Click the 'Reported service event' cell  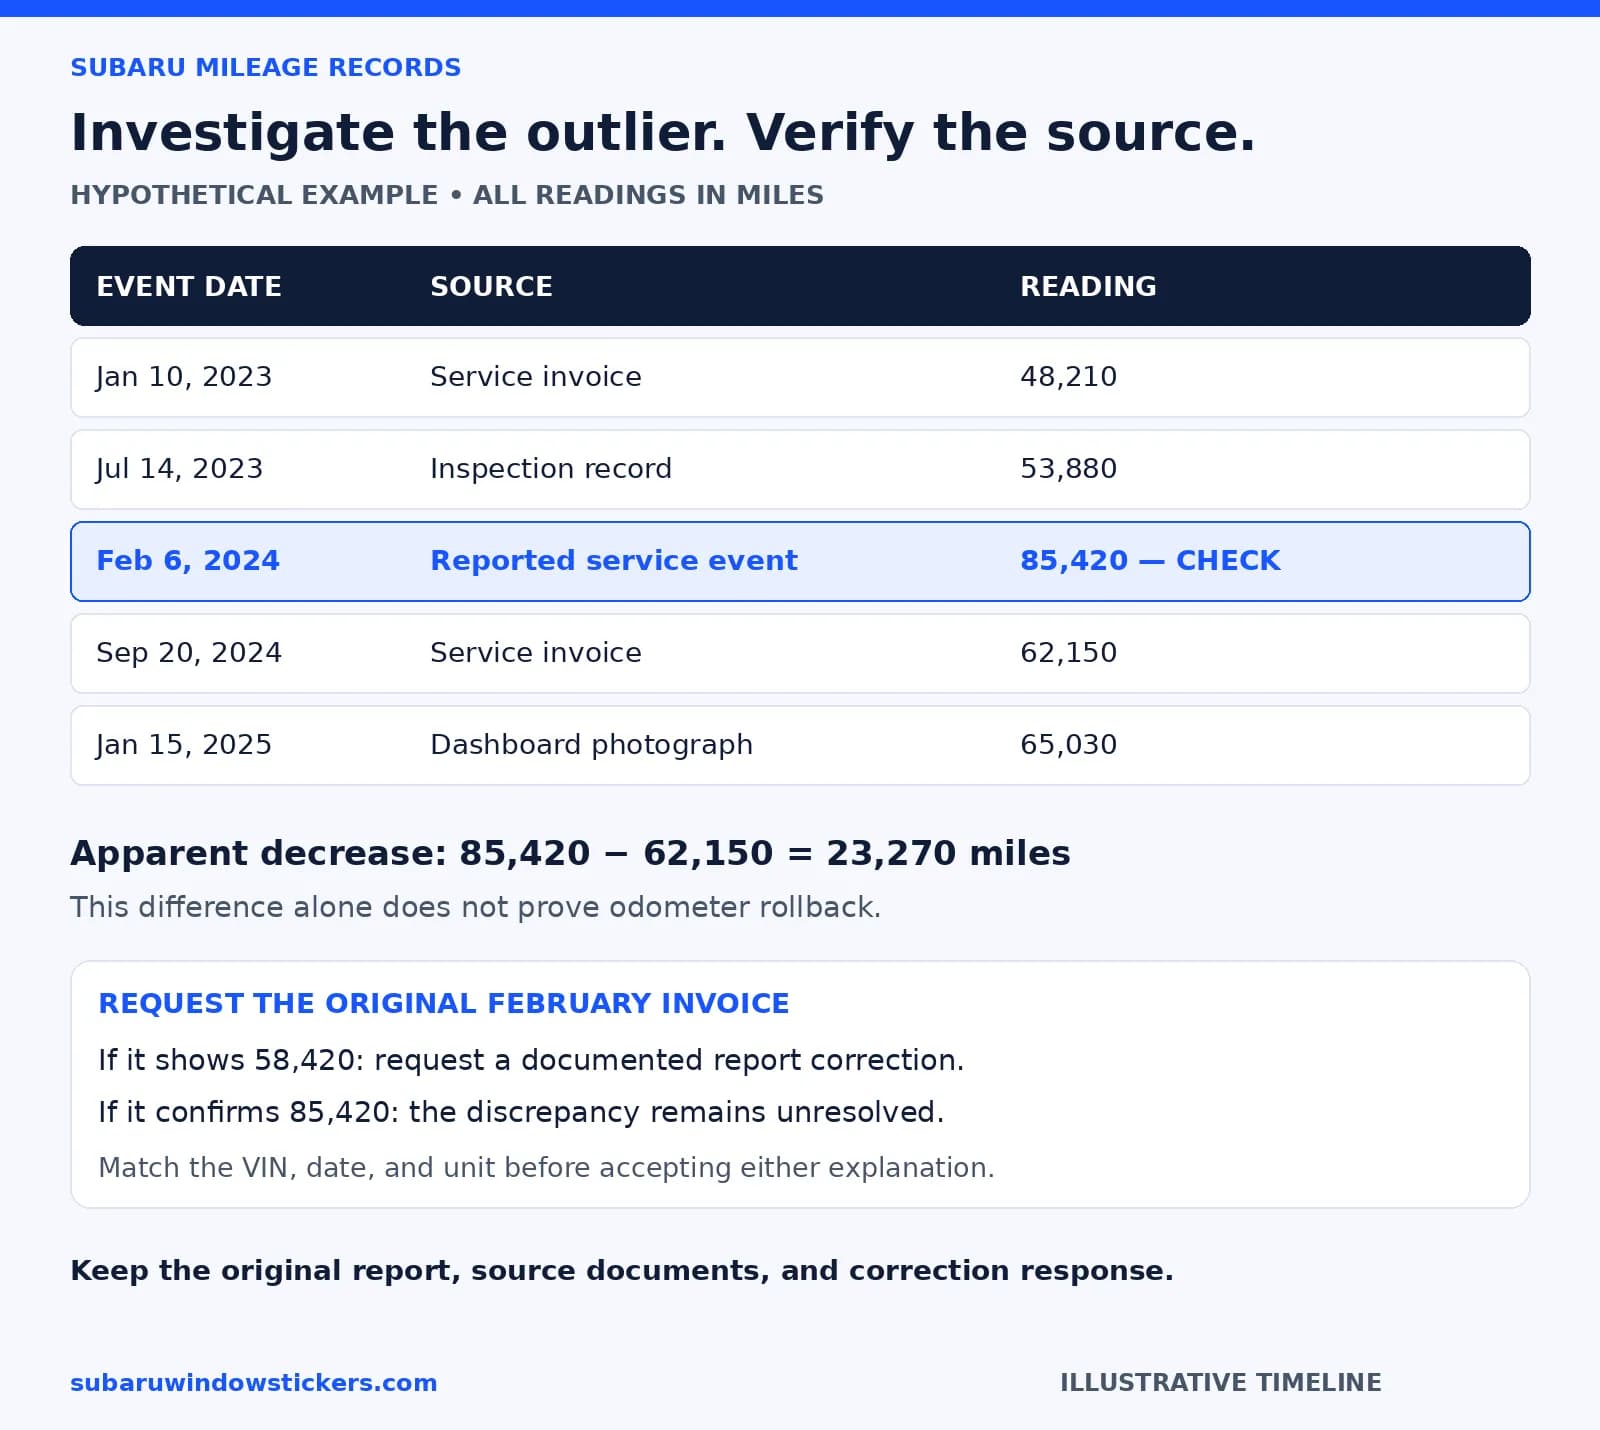click(614, 561)
